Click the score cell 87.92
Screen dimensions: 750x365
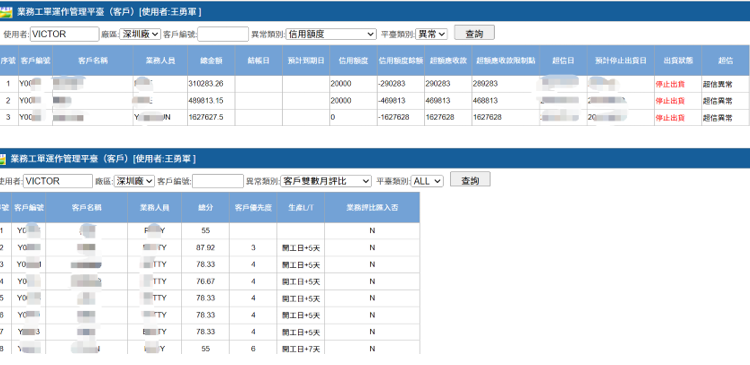point(206,248)
